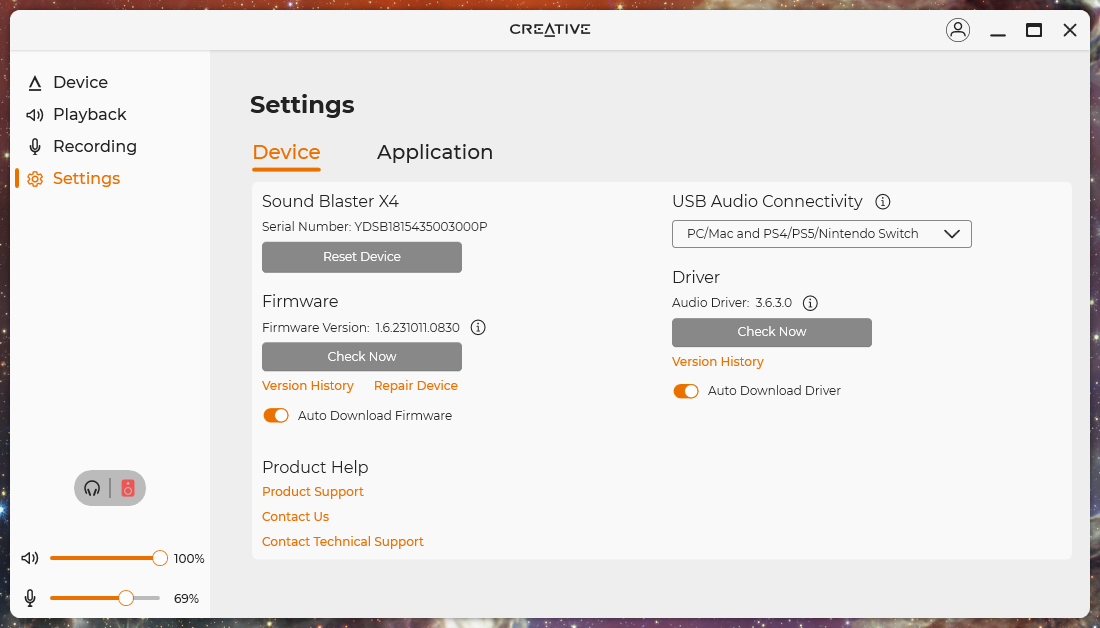Screen dimensions: 1100x628
Task: Click the microphone level slider handle
Action: 126,599
